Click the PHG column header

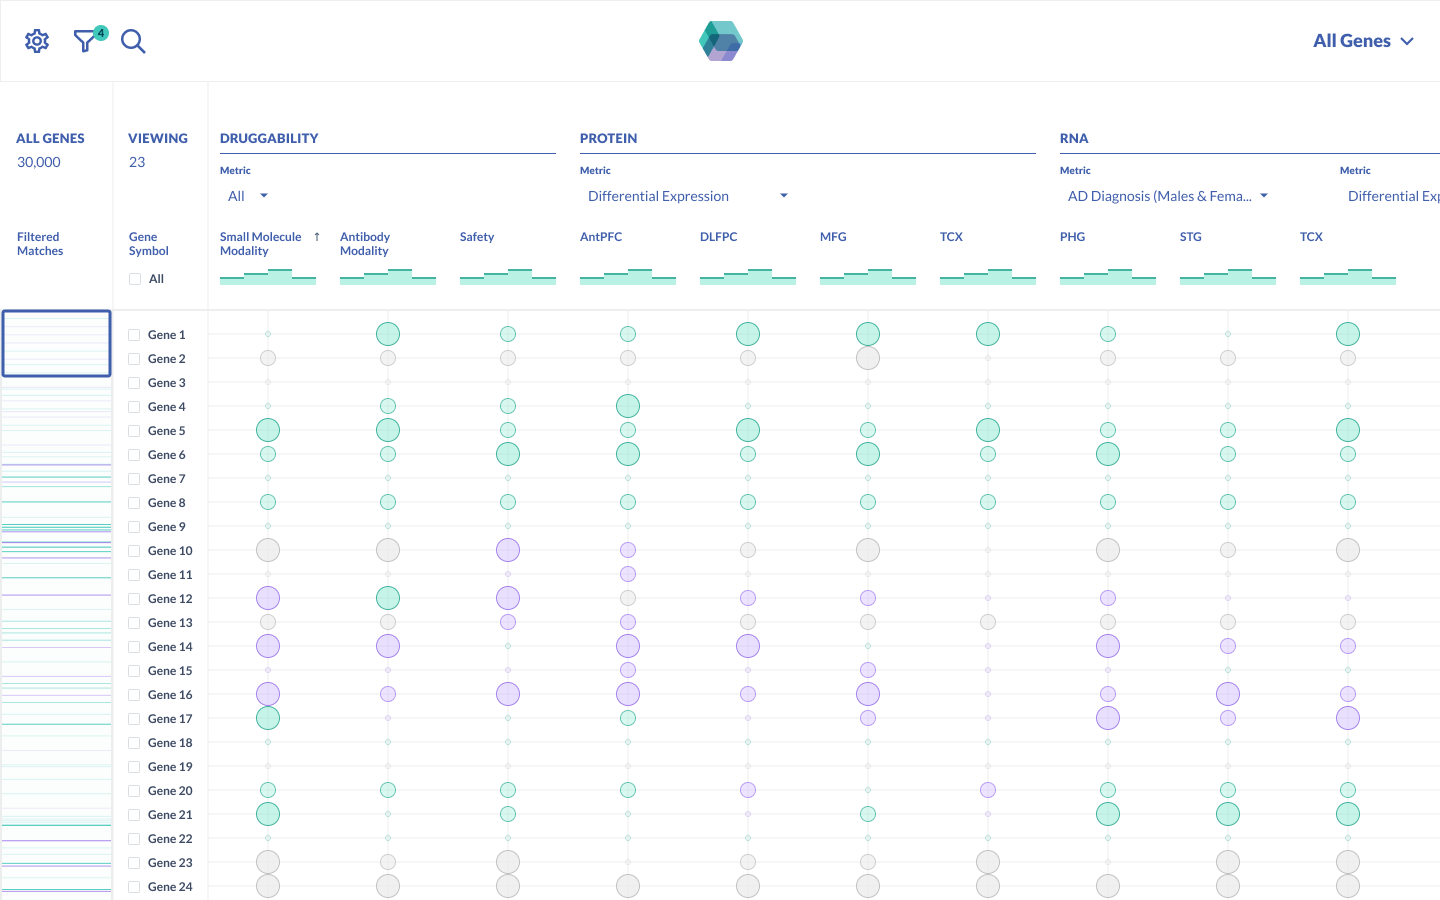point(1072,237)
